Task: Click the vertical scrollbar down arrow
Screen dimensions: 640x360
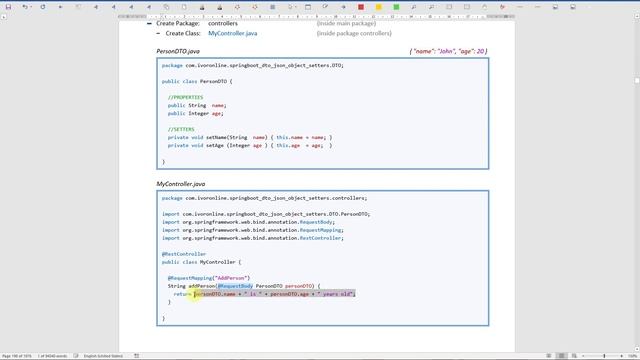Action: click(637, 349)
